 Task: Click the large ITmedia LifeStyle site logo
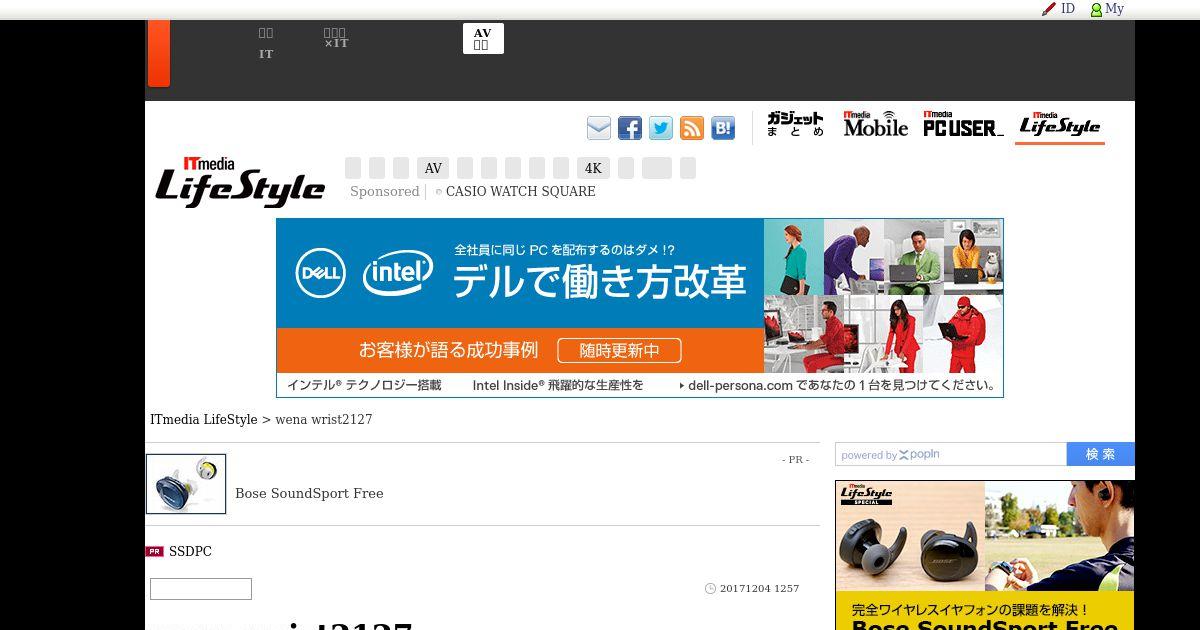coord(240,182)
